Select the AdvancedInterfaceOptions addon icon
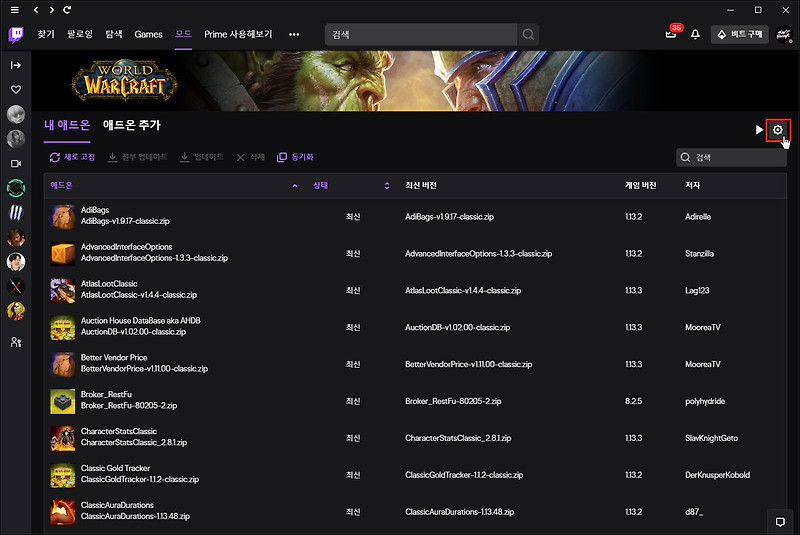Image resolution: width=800 pixels, height=535 pixels. [x=63, y=253]
